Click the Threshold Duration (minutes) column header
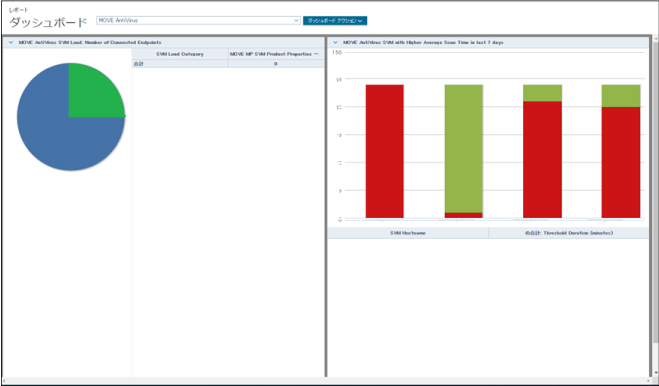This screenshot has height=386, width=659. coord(569,233)
